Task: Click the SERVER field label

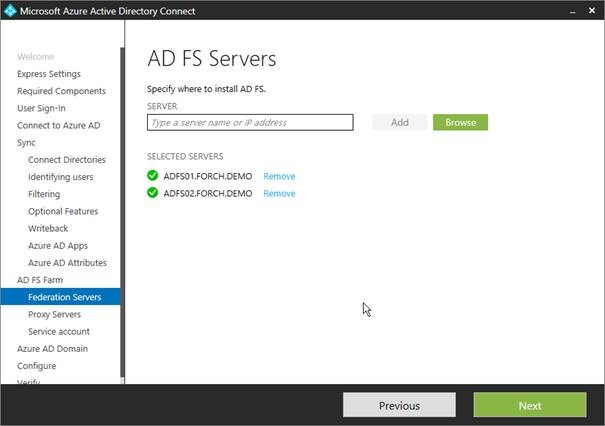Action: tap(162, 106)
